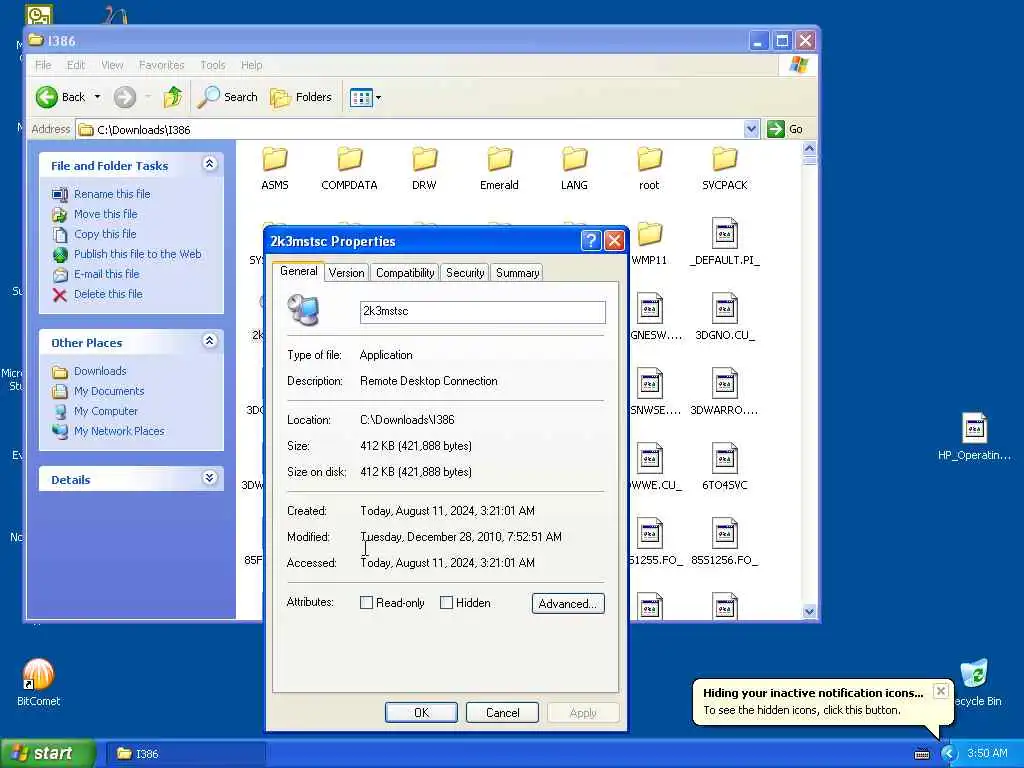Go to My Computer in Other Places
This screenshot has width=1024, height=768.
click(x=105, y=411)
